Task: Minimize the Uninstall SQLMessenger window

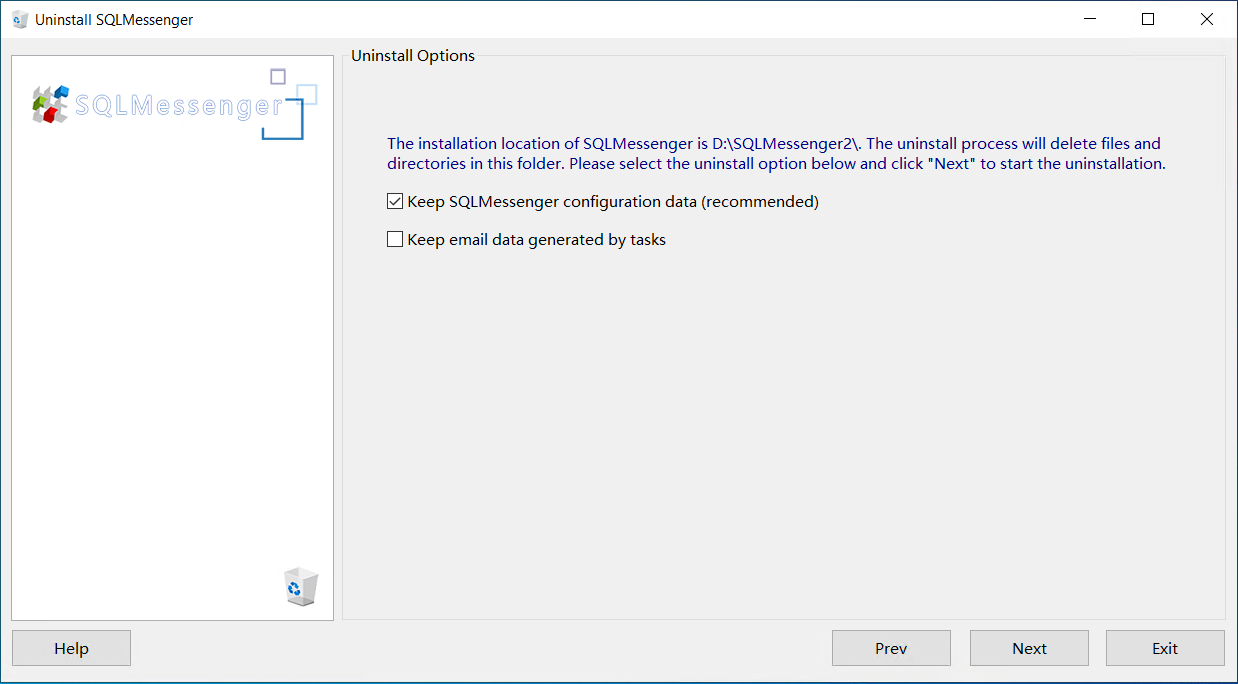Action: point(1088,19)
